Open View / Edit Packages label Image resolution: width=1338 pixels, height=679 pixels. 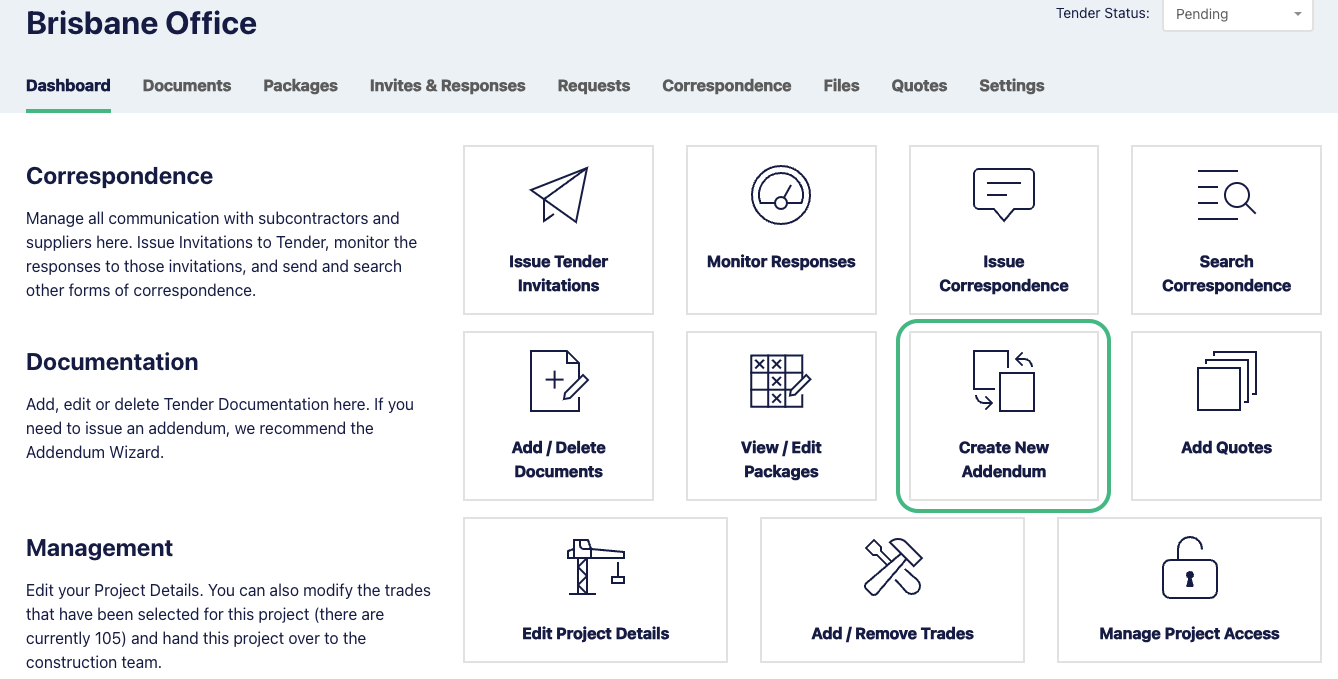(781, 459)
